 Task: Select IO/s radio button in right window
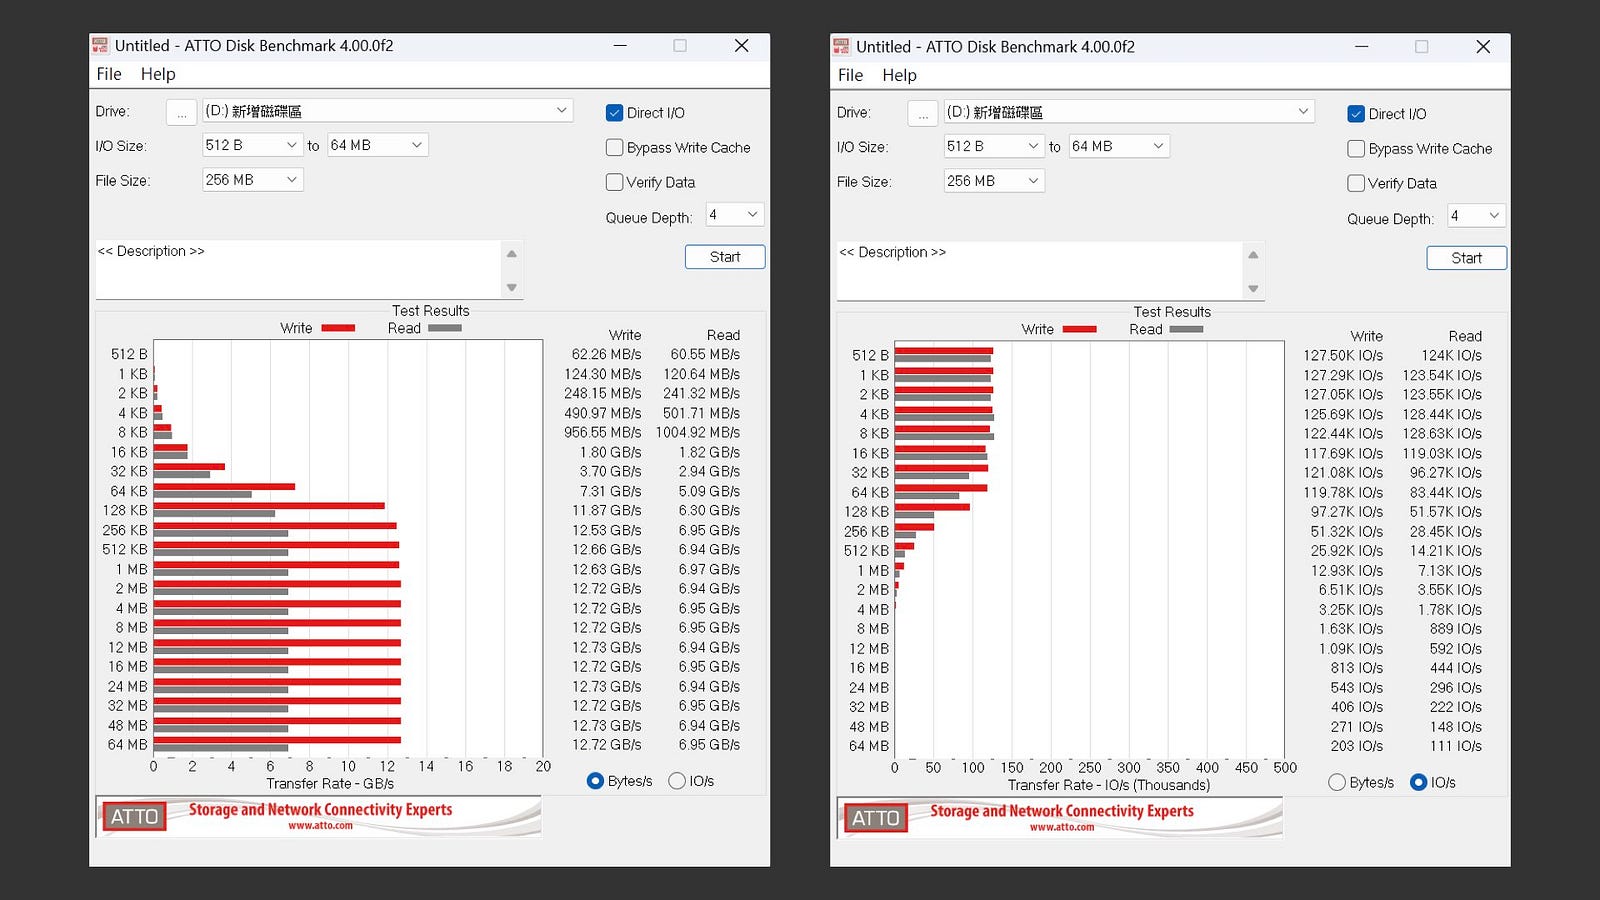1418,782
